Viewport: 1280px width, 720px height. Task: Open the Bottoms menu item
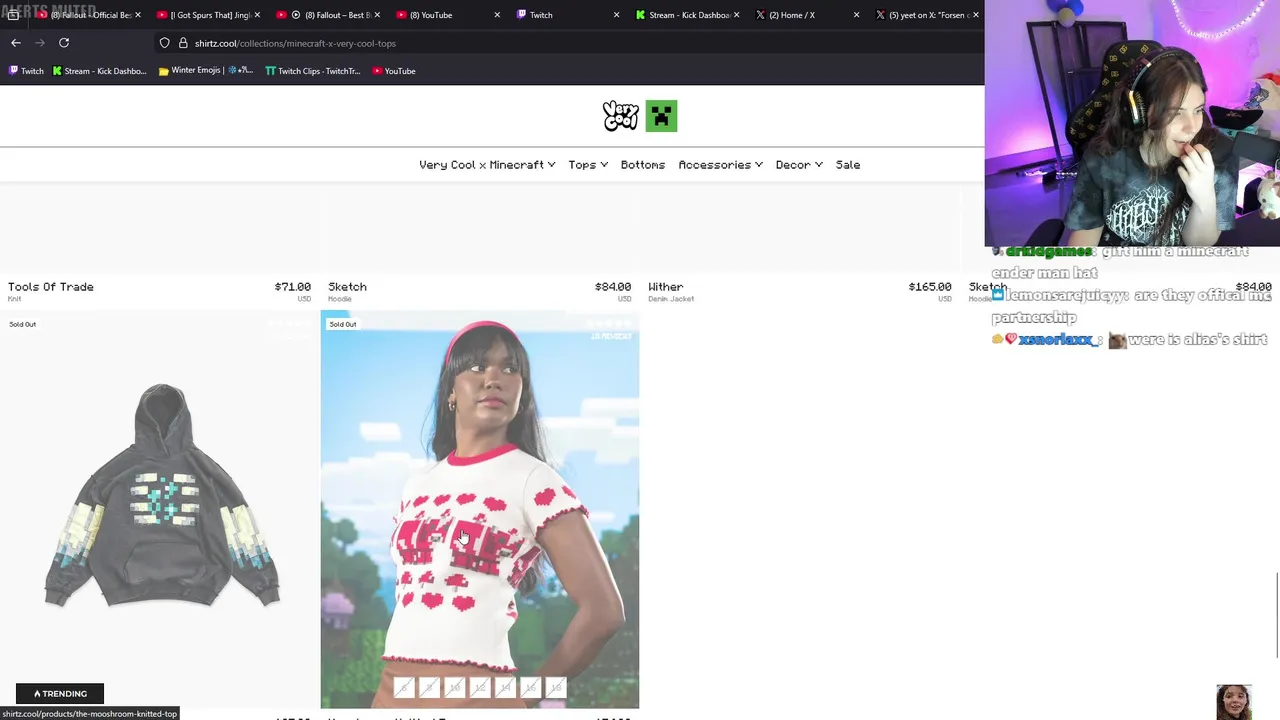point(643,165)
